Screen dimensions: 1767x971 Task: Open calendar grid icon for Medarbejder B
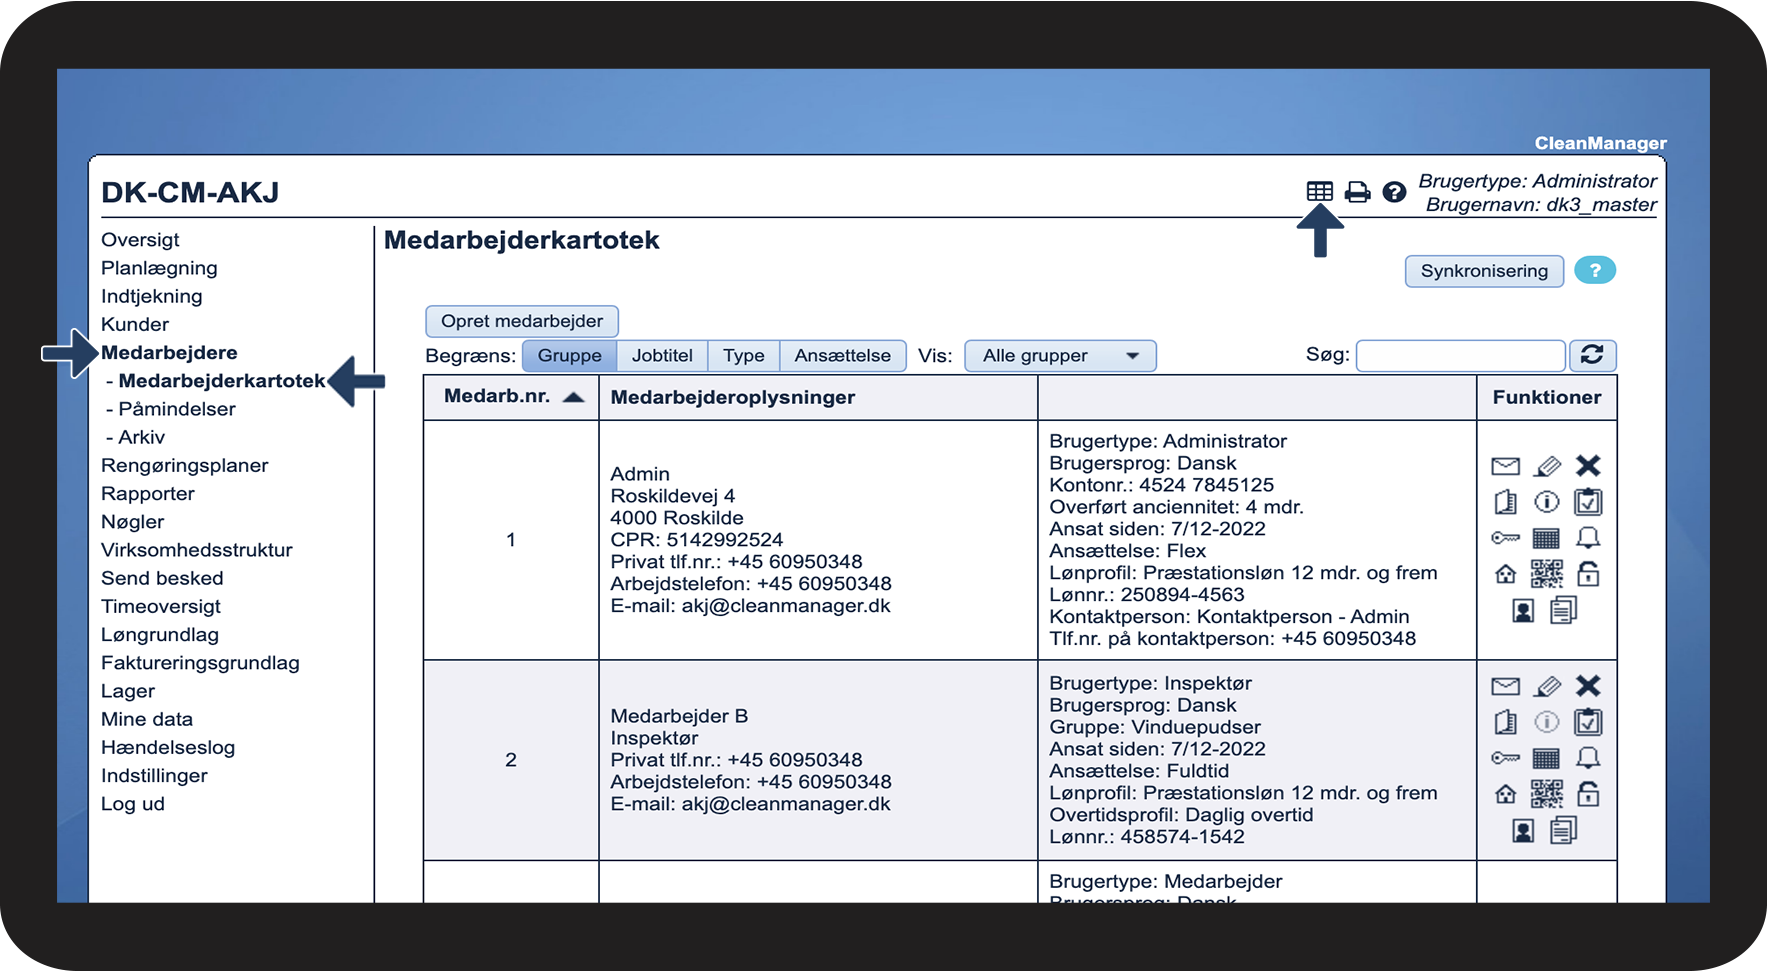[1546, 758]
